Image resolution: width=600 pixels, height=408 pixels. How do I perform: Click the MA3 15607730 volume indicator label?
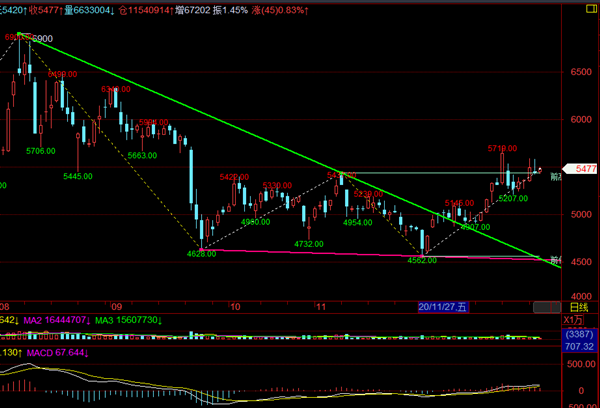[128, 320]
